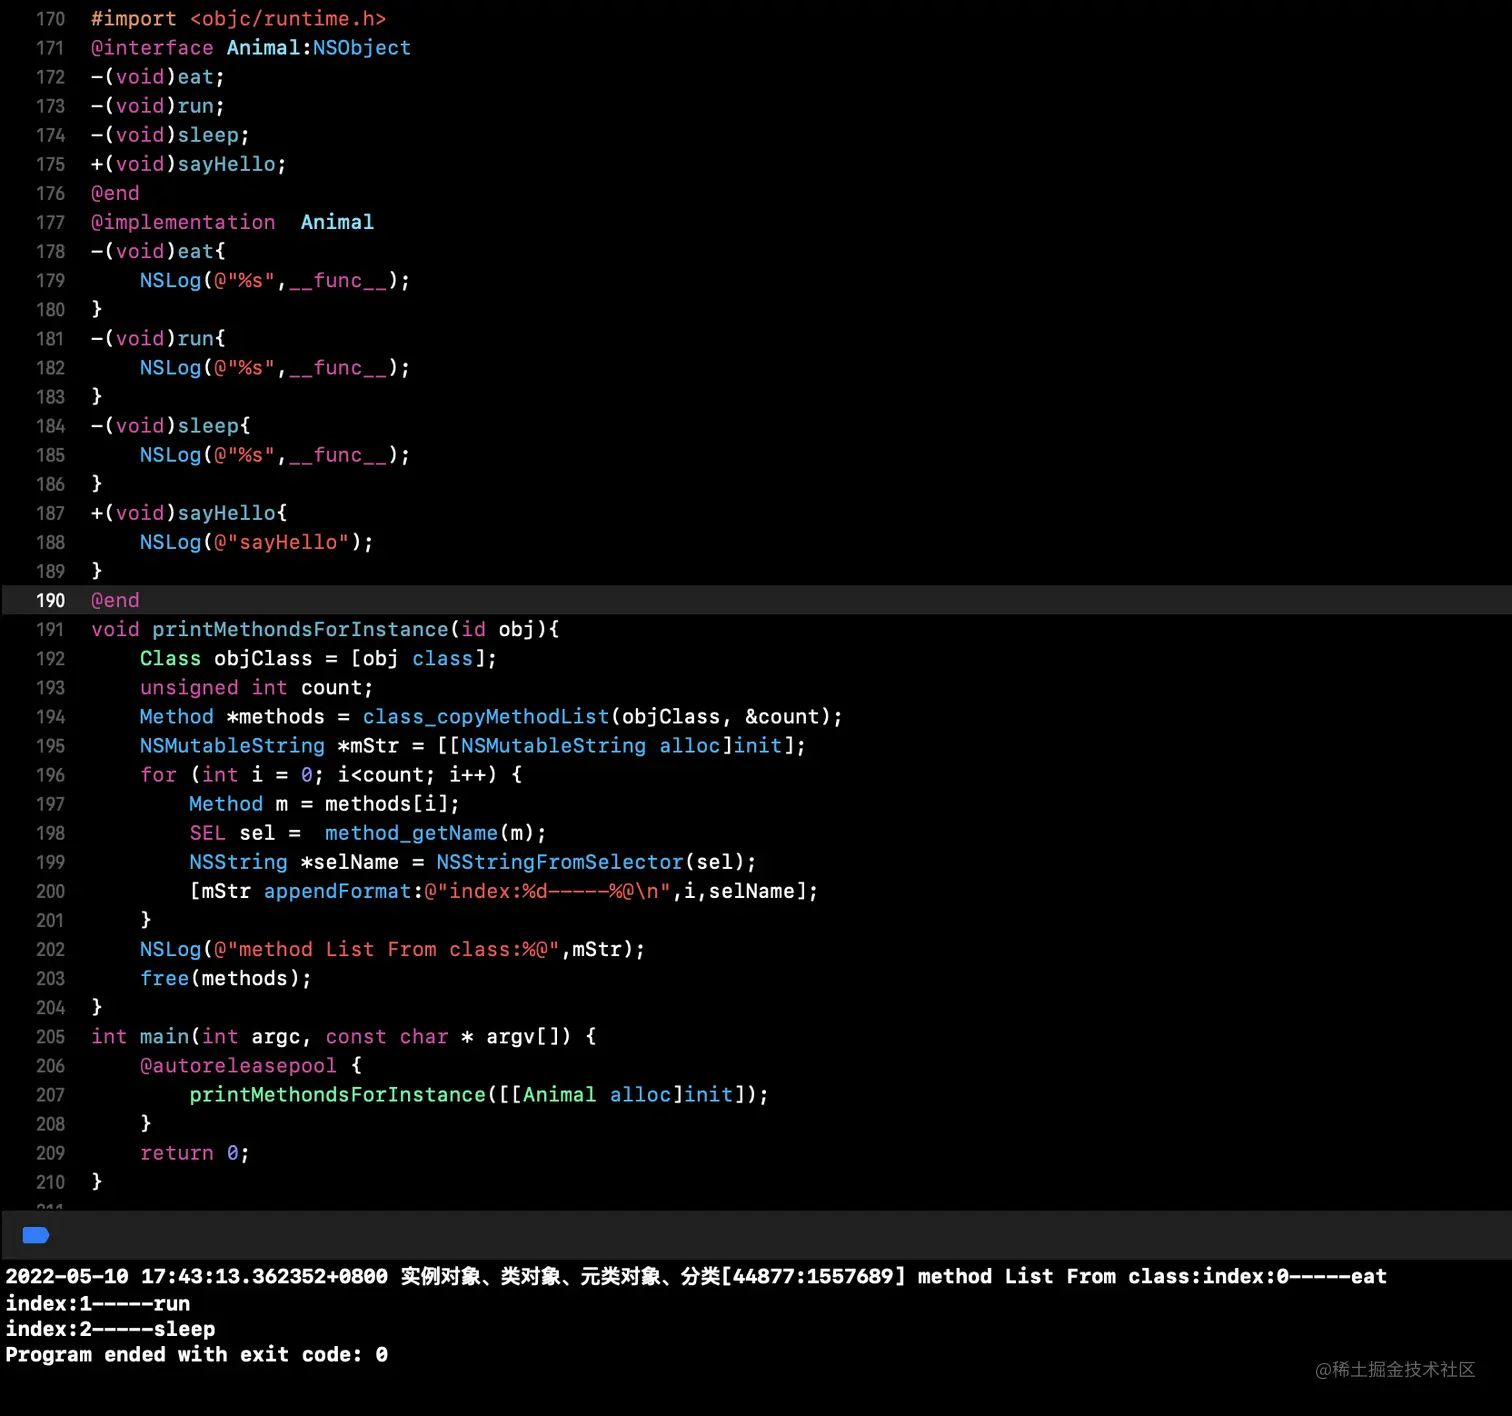Viewport: 1512px width, 1416px height.
Task: Click the printMethondsForInstance([[Animal alloc]init]) call
Action: 479,1095
